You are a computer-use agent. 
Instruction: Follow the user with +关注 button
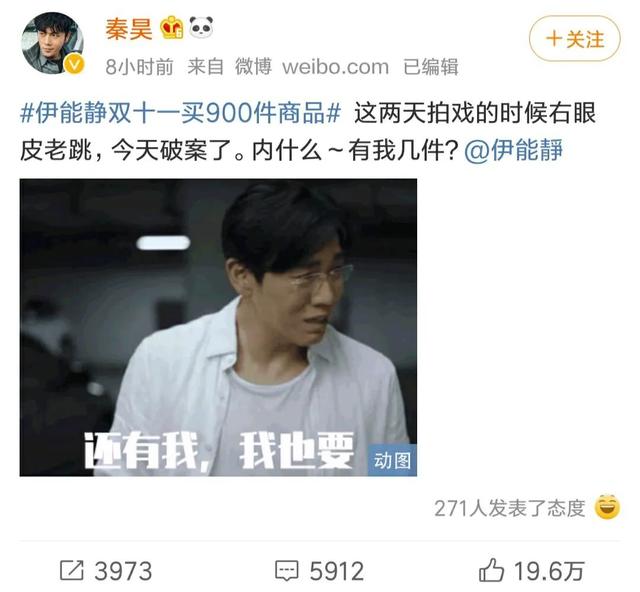tap(575, 39)
